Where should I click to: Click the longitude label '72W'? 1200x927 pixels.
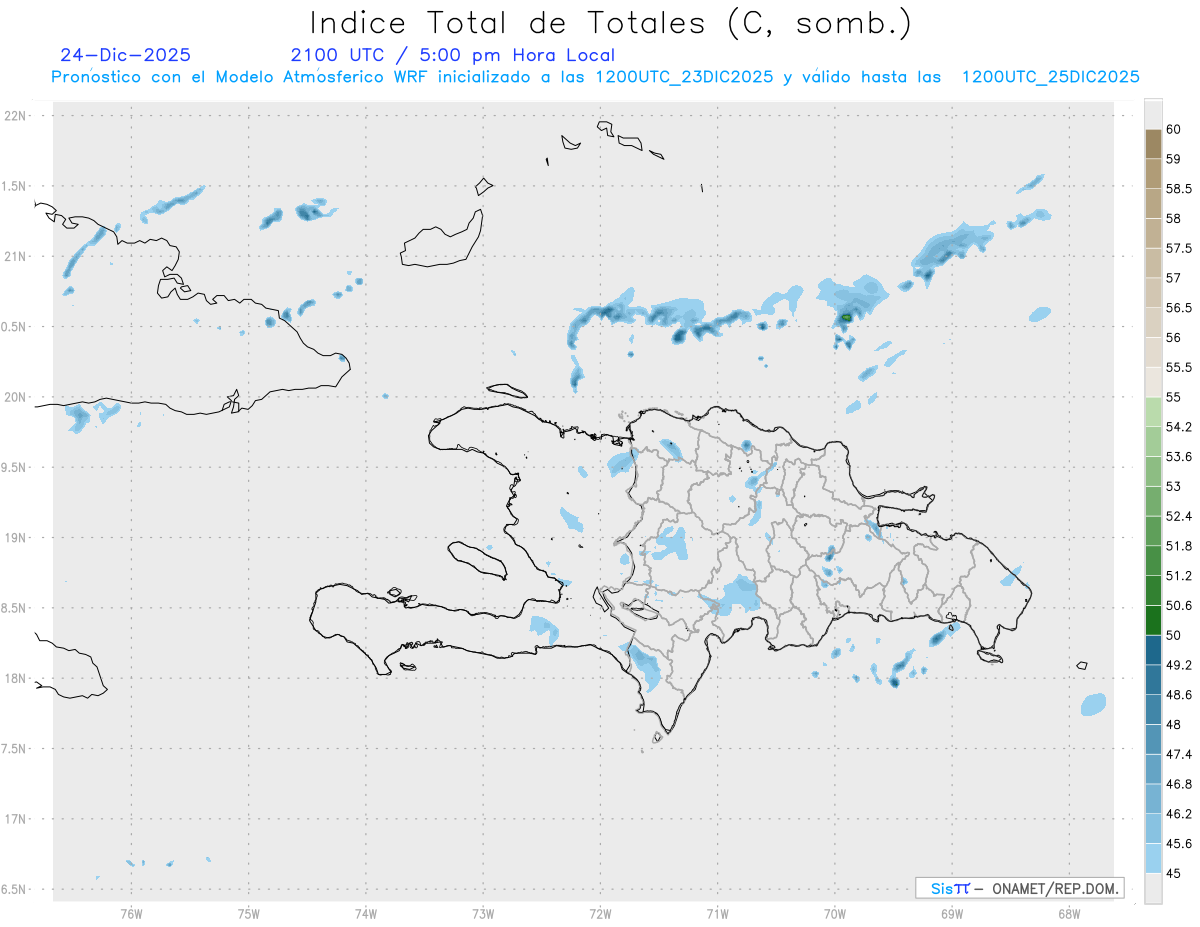pyautogui.click(x=600, y=913)
